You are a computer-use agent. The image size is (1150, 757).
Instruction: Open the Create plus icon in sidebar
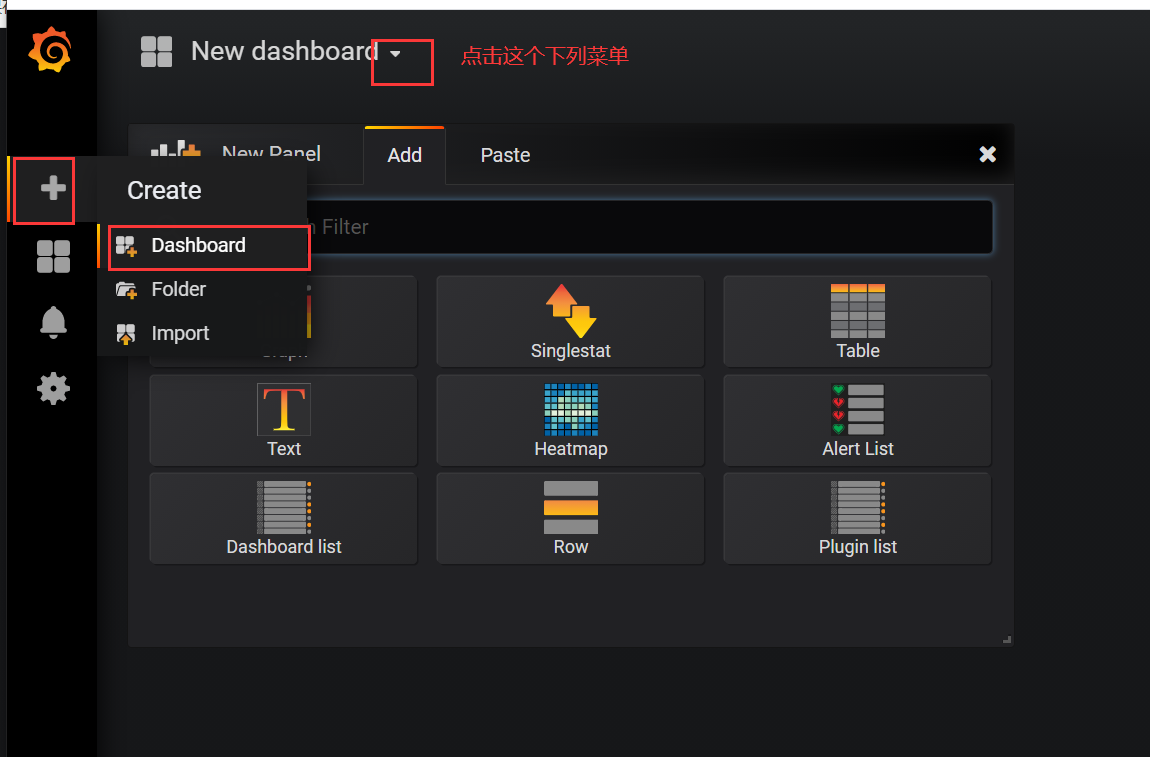coord(53,188)
